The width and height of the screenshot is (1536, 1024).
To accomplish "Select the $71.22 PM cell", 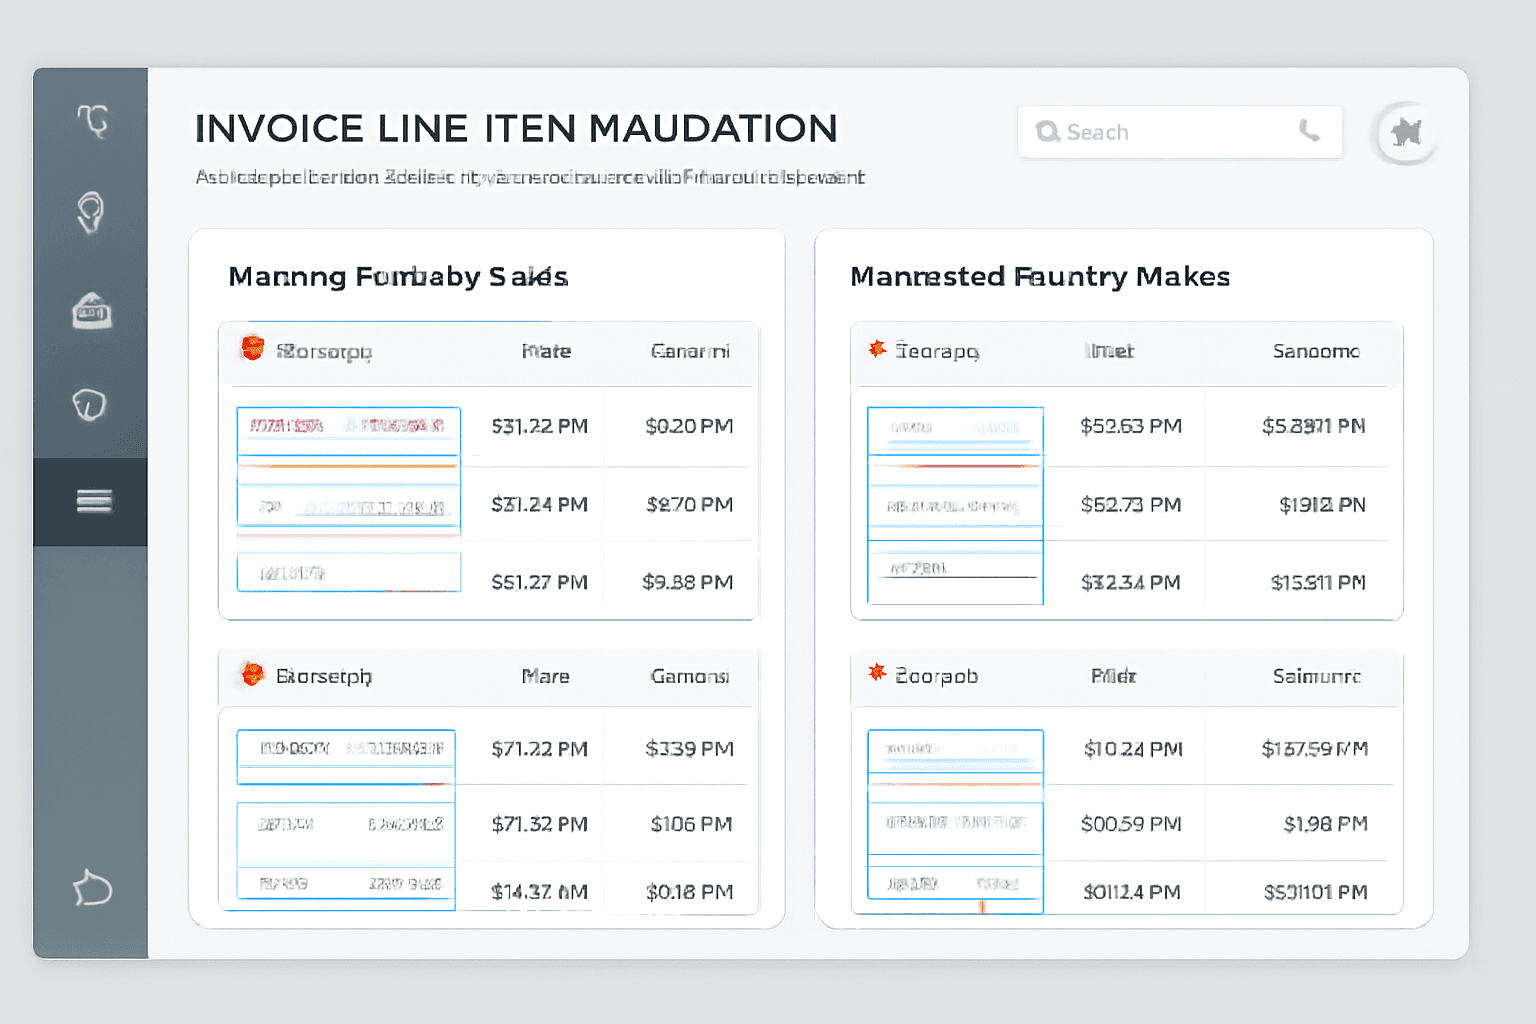I will 539,749.
